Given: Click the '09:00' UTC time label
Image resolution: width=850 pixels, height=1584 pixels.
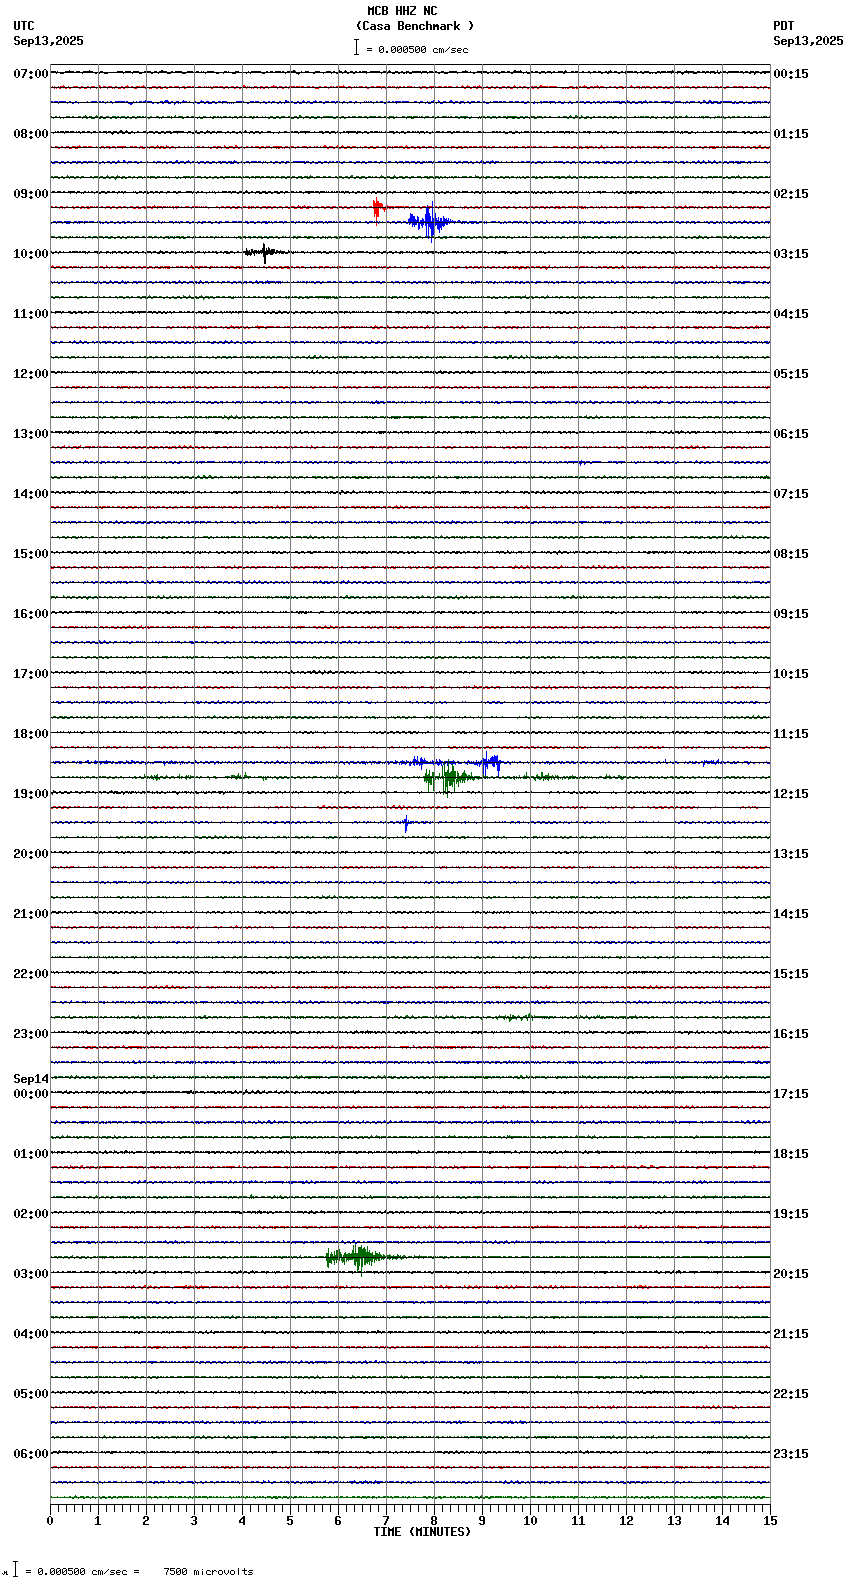Looking at the screenshot, I should (31, 194).
